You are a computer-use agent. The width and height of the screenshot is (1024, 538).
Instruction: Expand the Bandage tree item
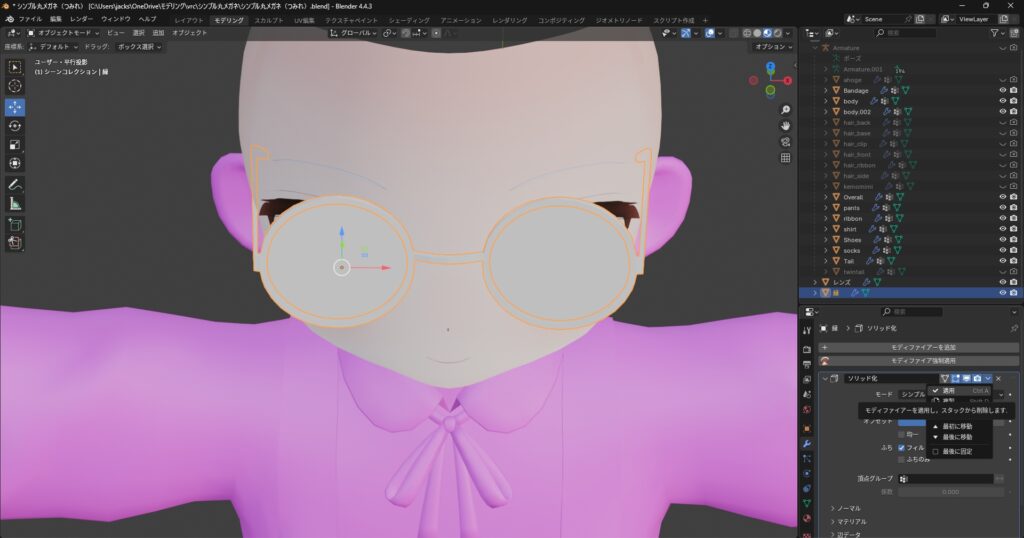click(x=825, y=91)
